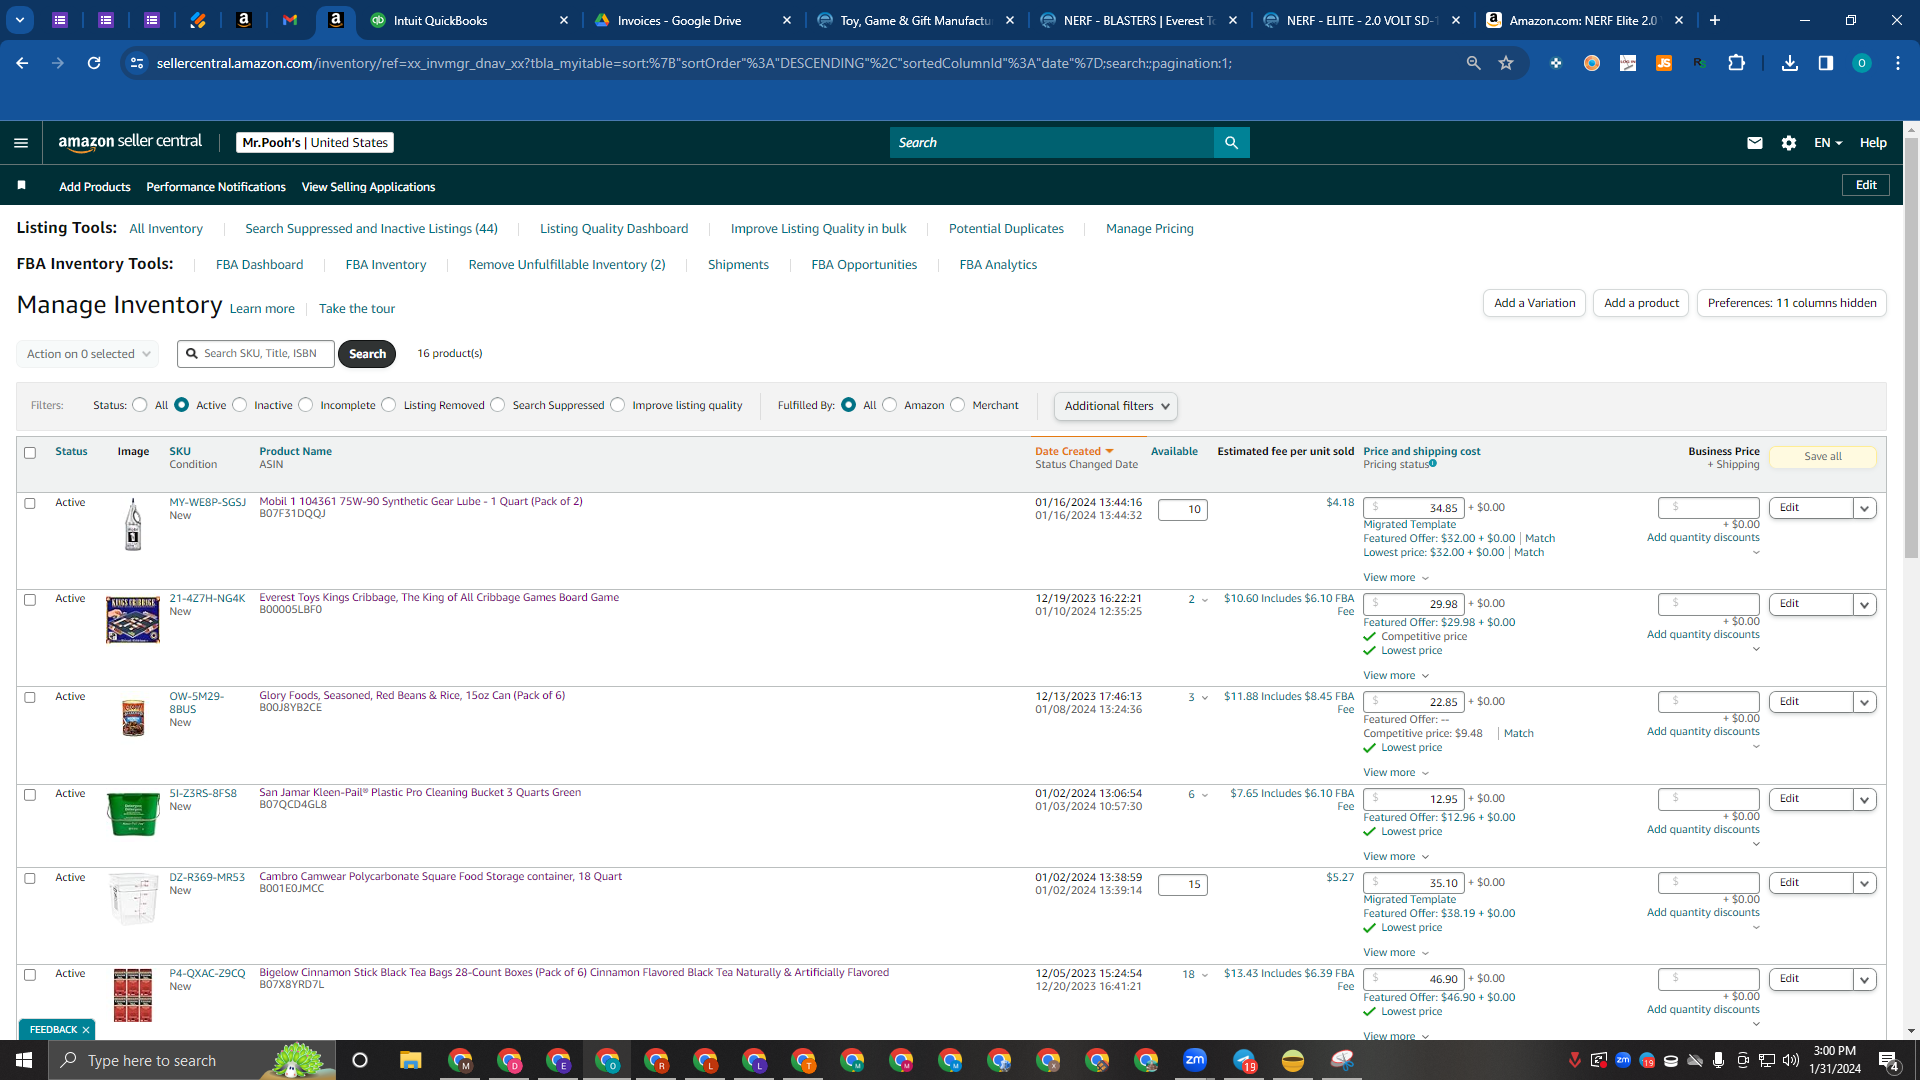Open the Add Products menu item

pyautogui.click(x=95, y=187)
